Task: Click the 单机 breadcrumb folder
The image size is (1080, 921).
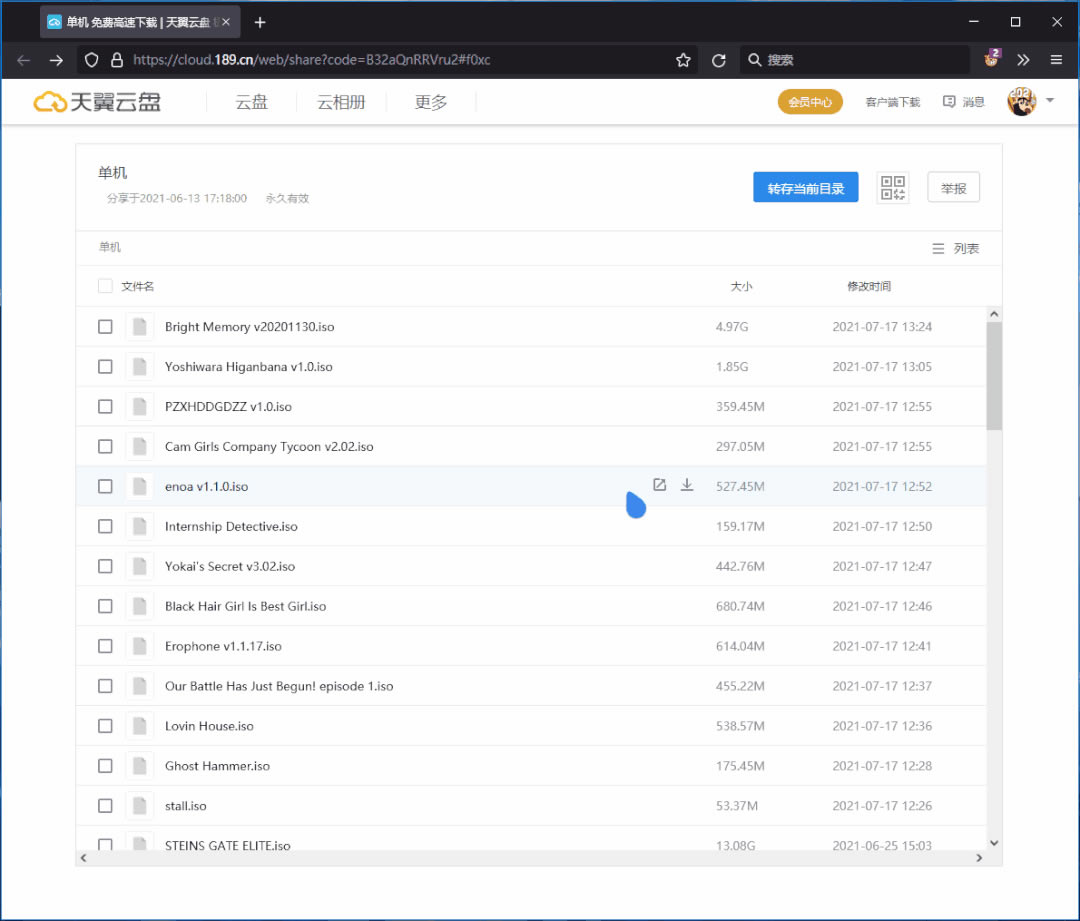Action: (110, 247)
